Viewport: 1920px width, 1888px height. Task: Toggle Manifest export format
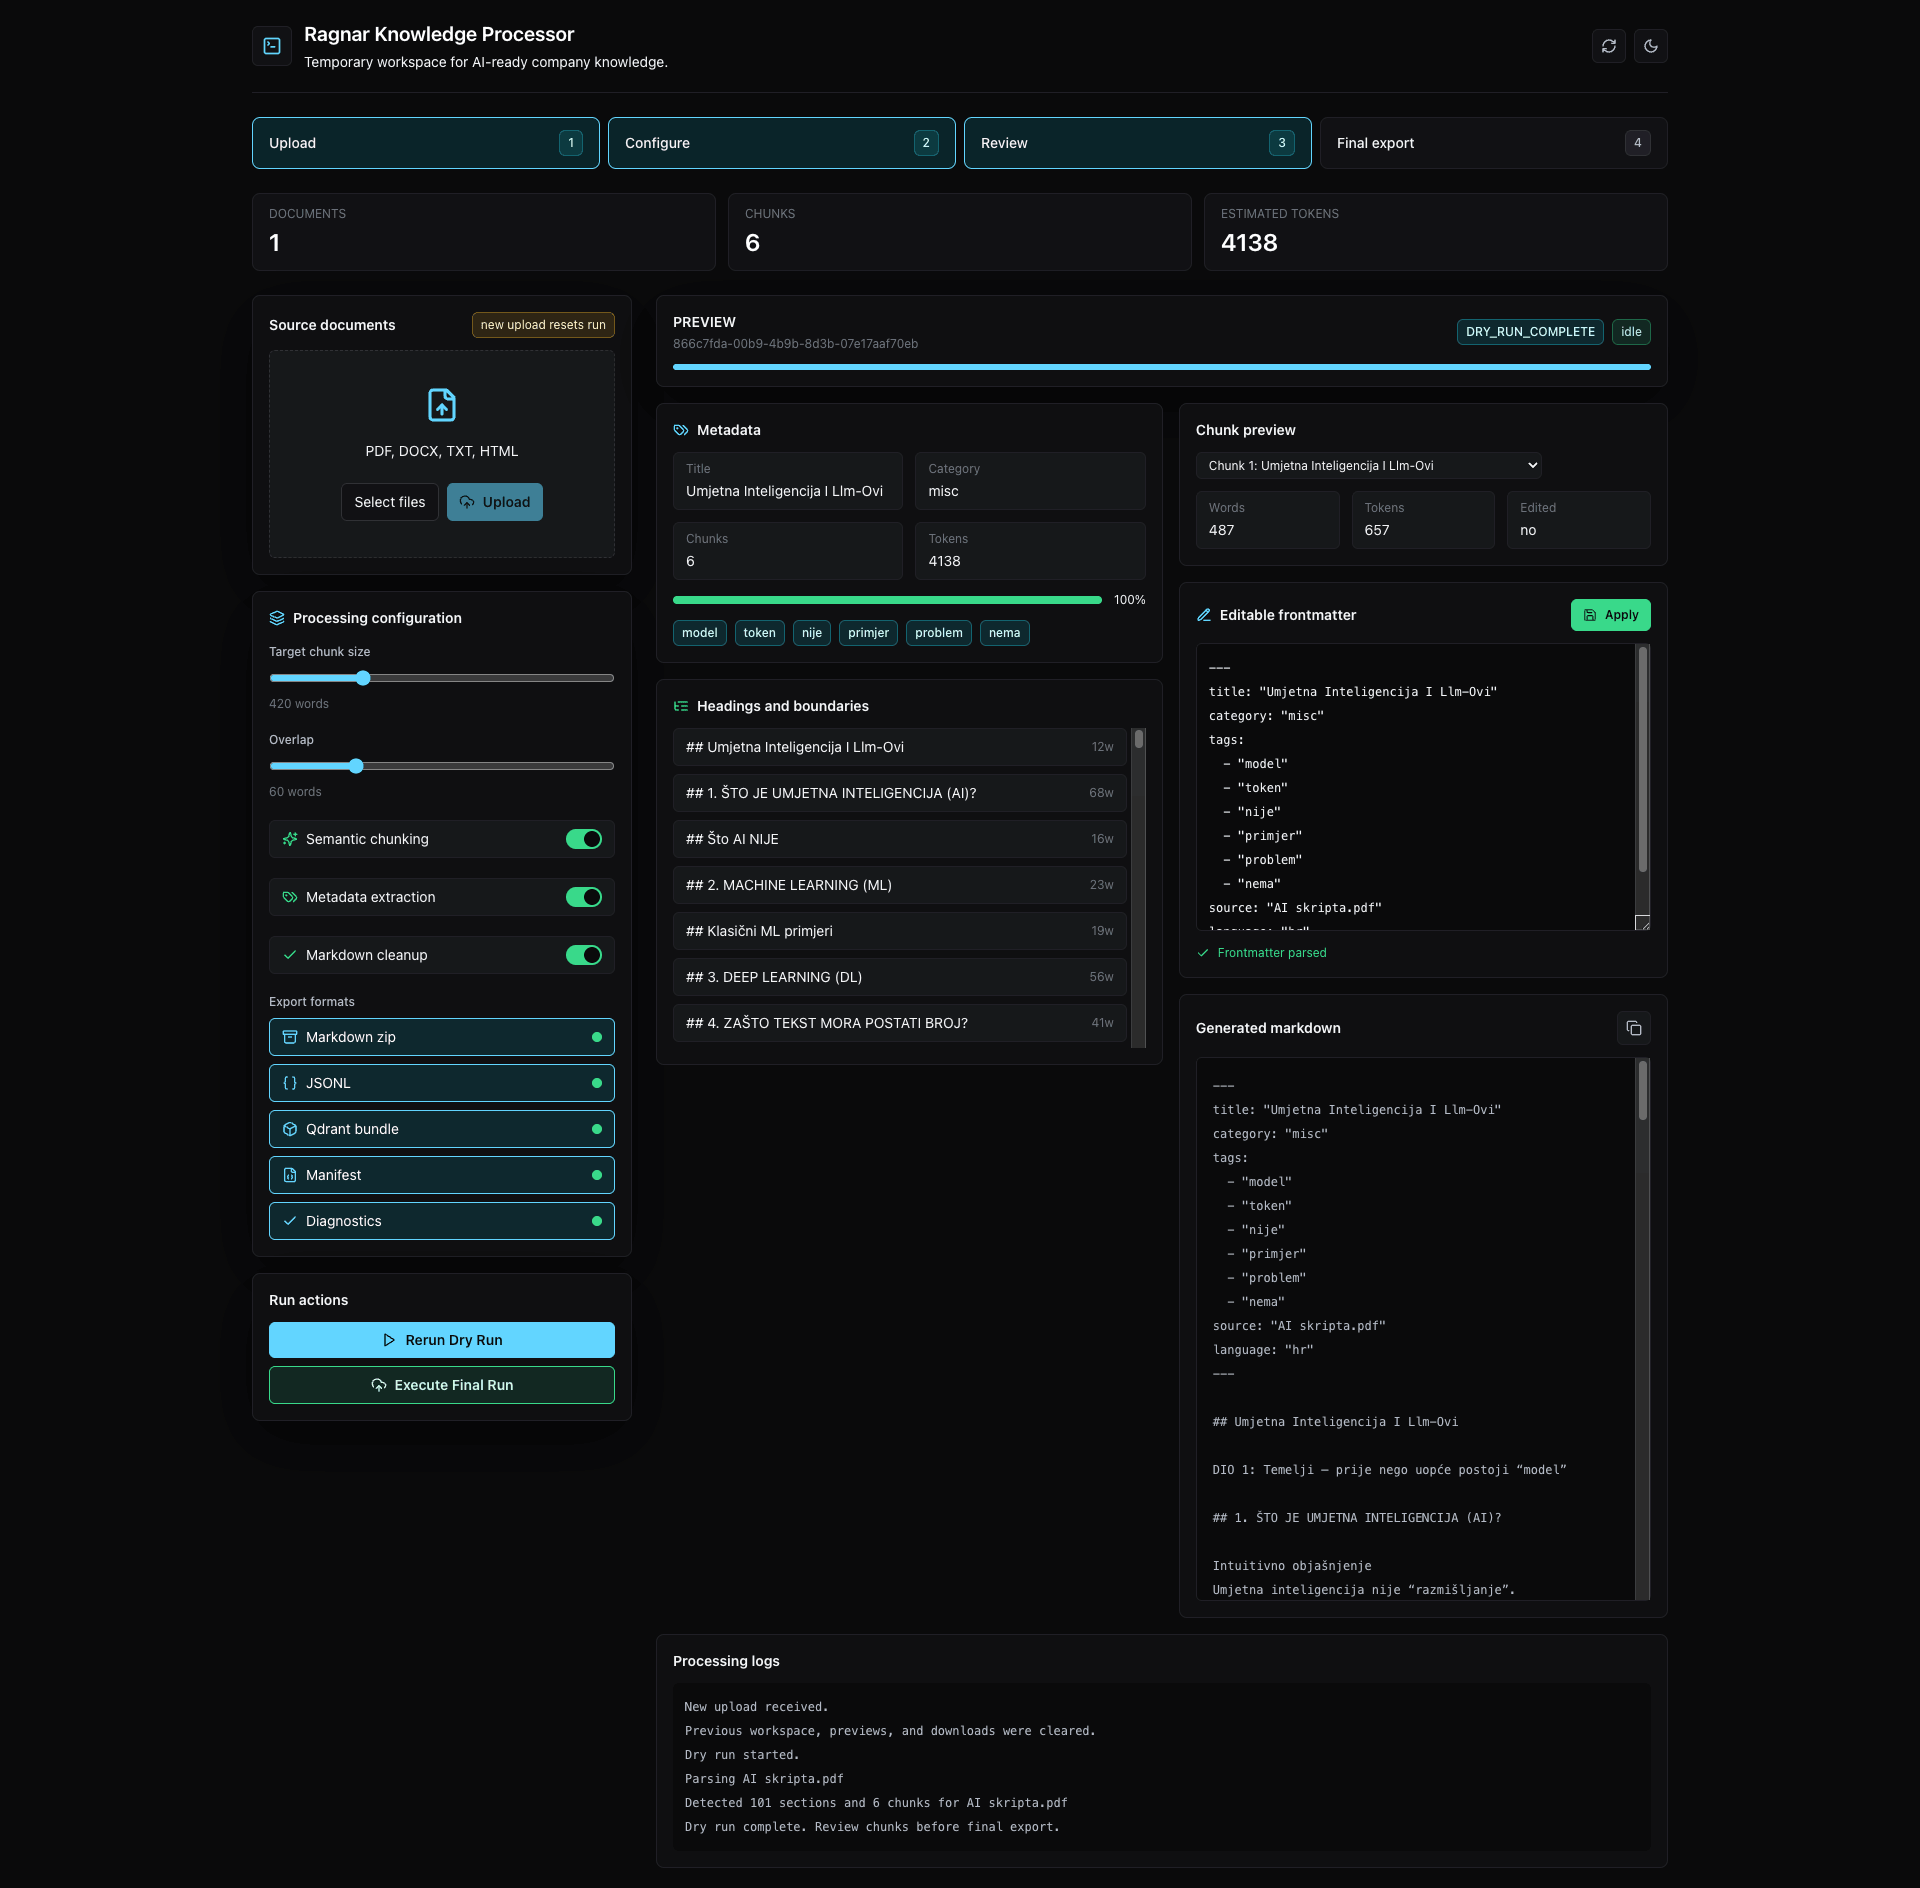(442, 1175)
